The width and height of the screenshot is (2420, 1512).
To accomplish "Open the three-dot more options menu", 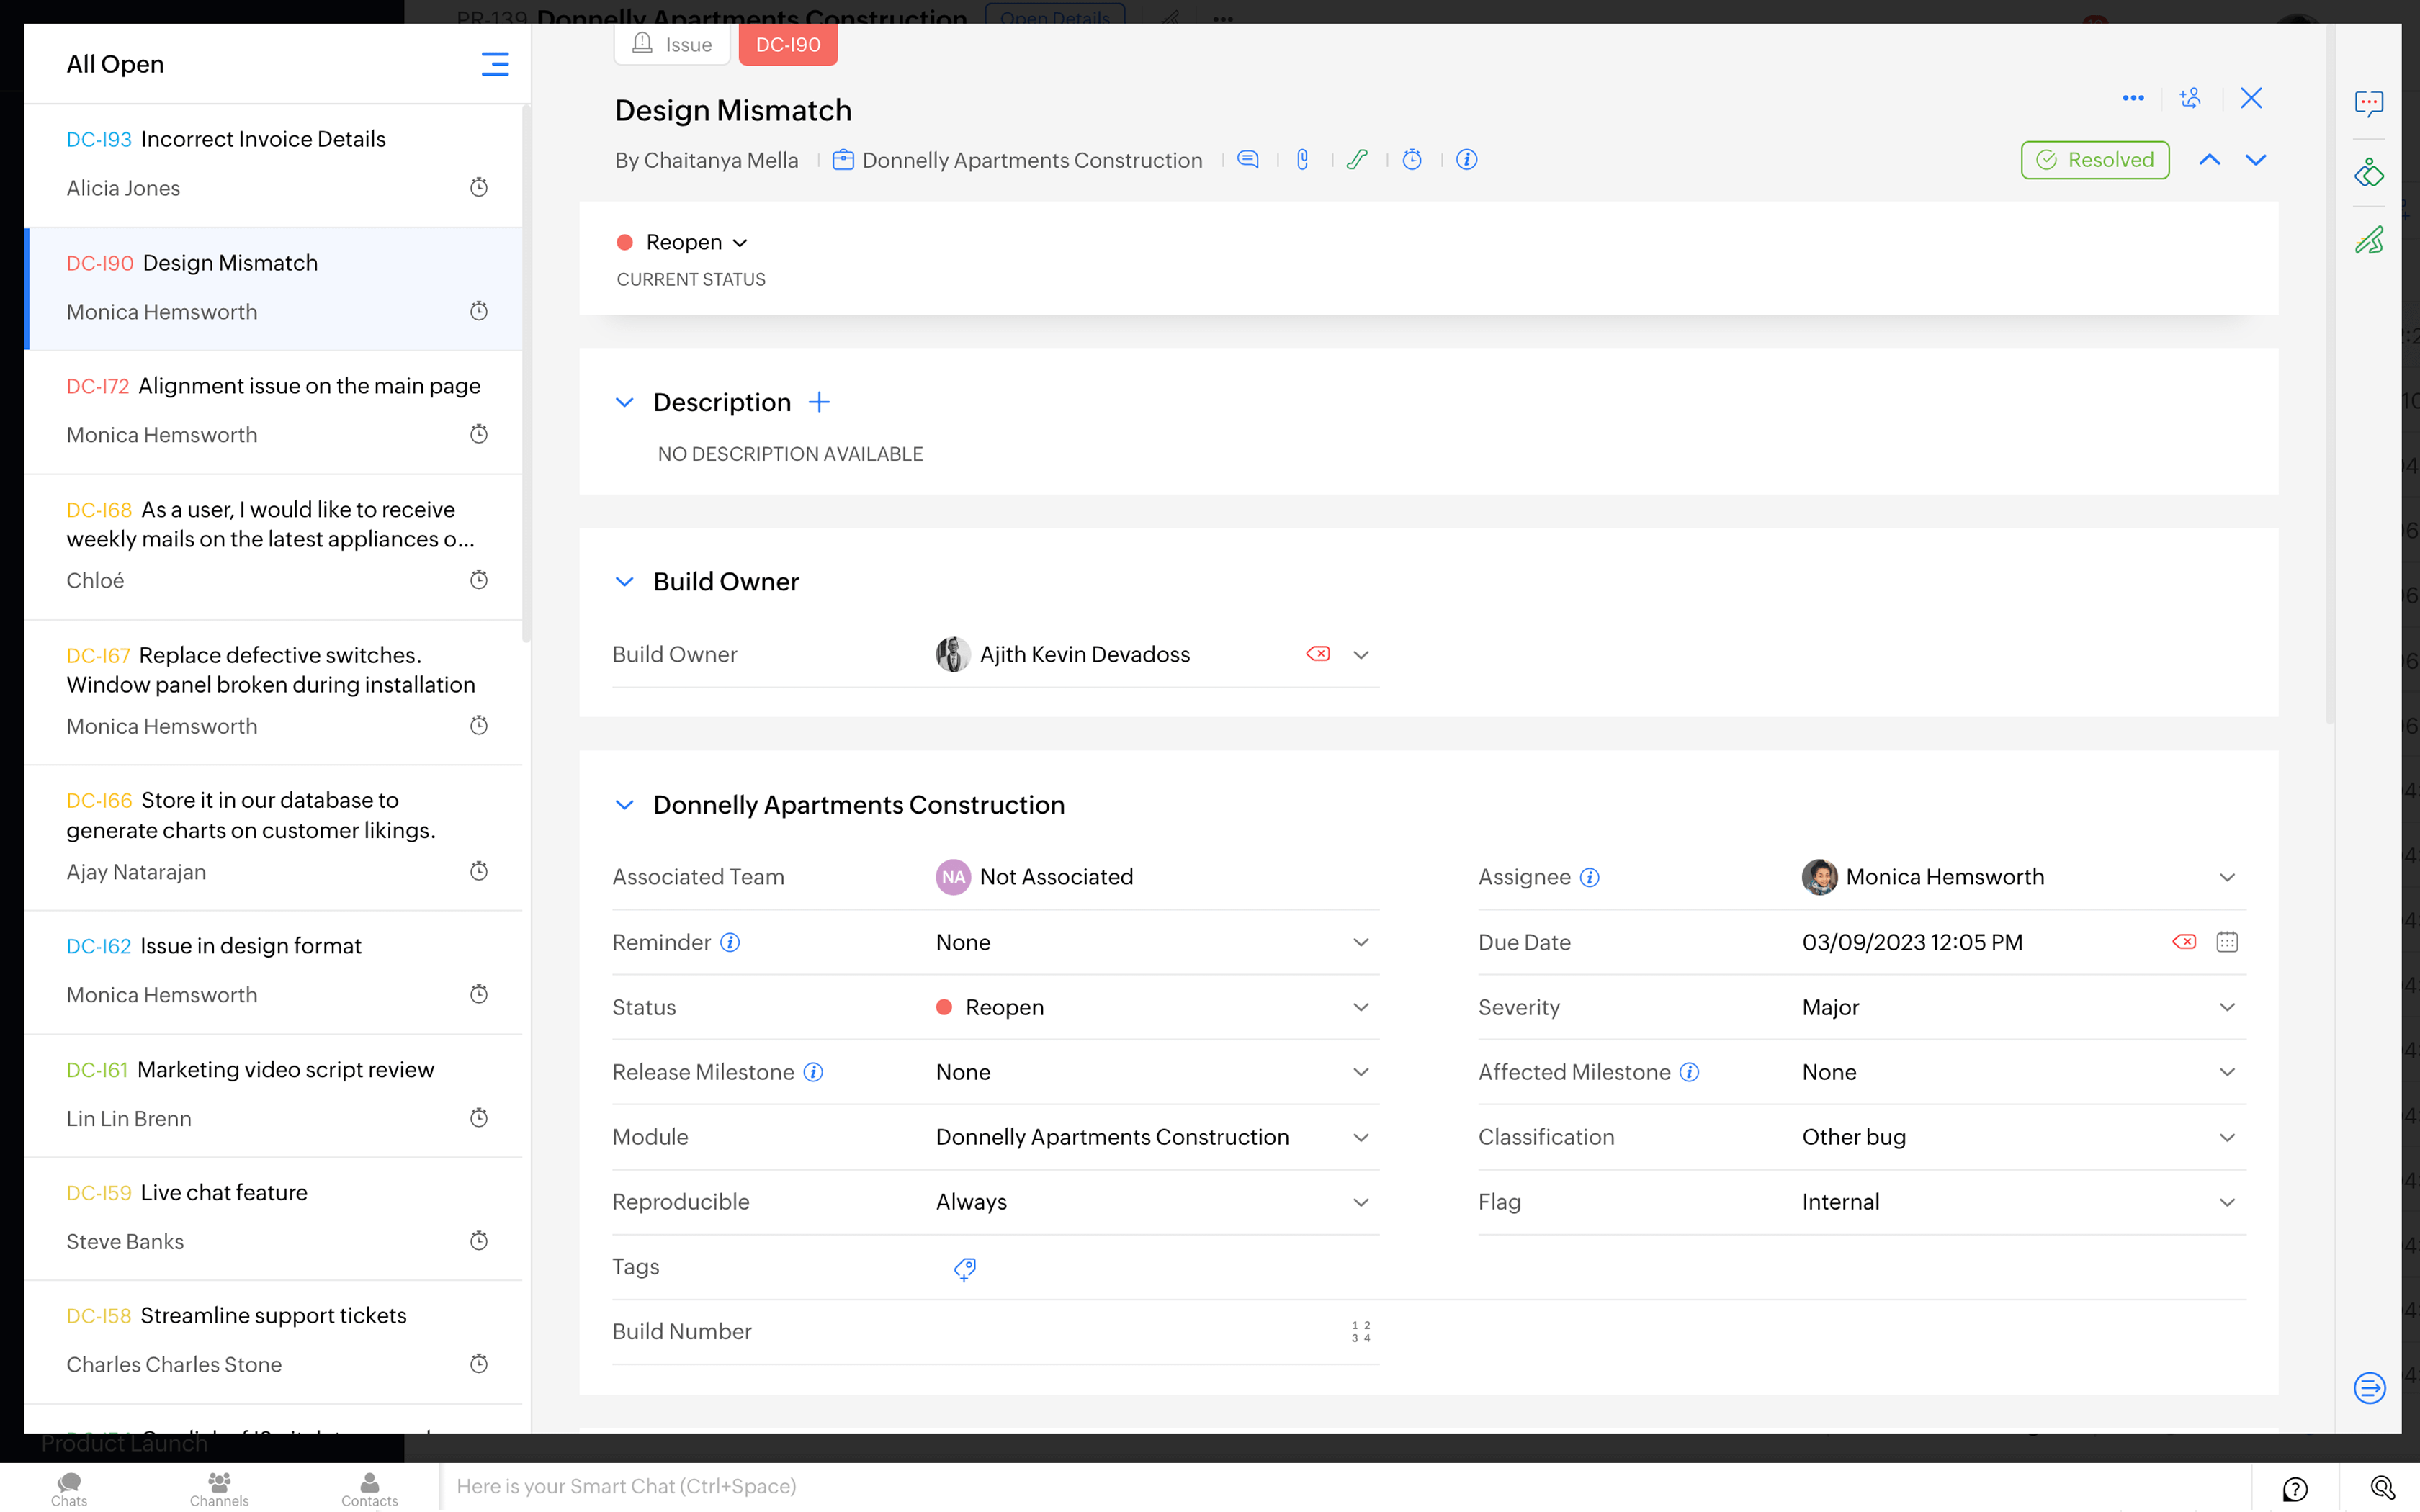I will click(x=2132, y=98).
